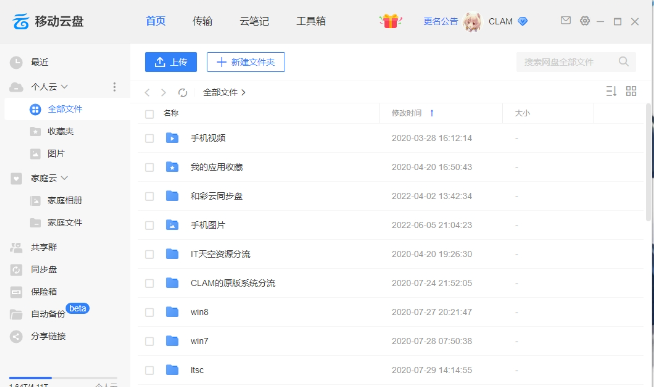This screenshot has width=655, height=387.
Task: Click the 上传 upload button
Action: [171, 62]
